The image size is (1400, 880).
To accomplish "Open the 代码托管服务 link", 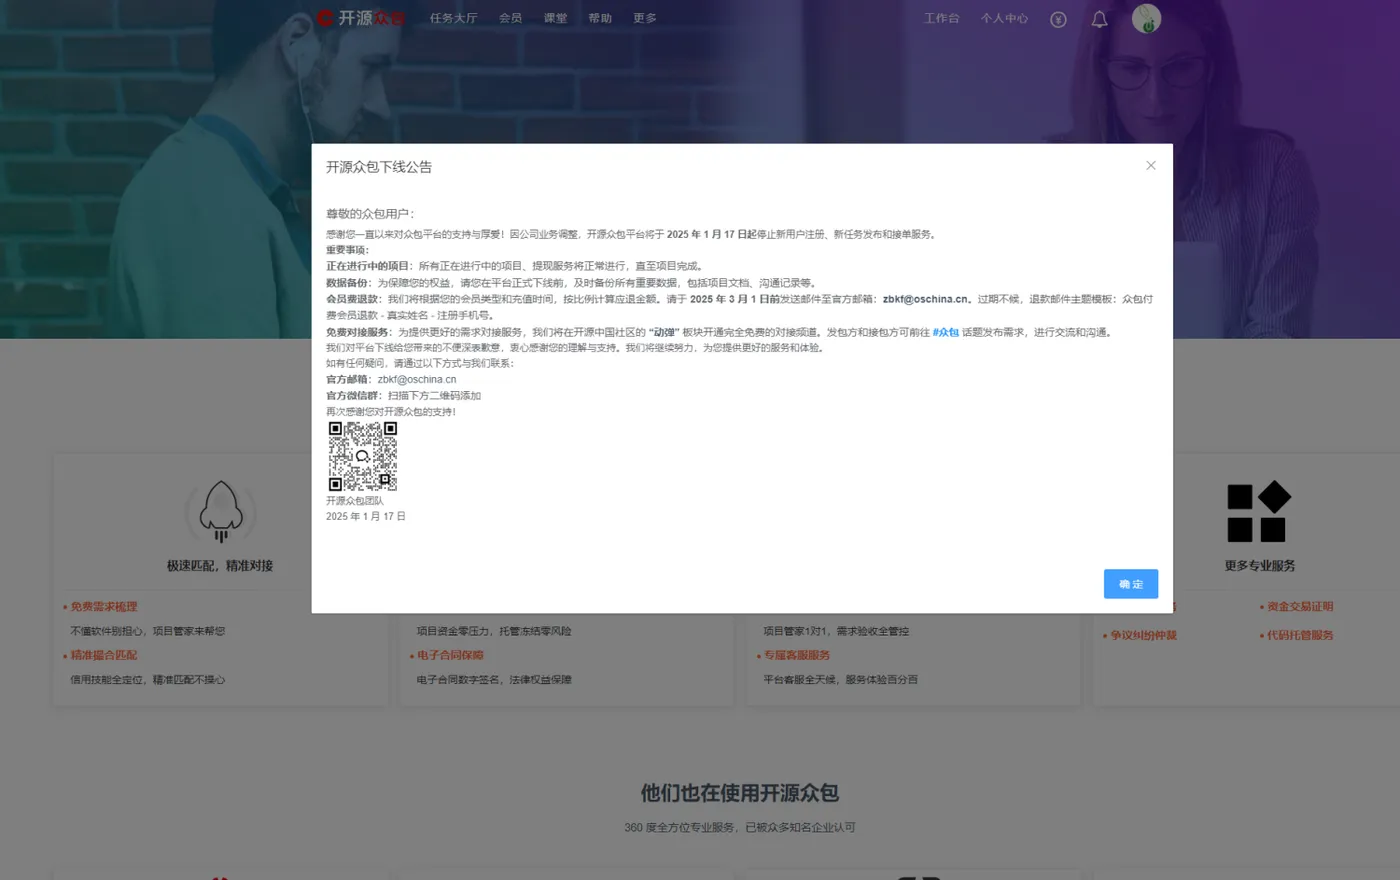I will pyautogui.click(x=1300, y=635).
